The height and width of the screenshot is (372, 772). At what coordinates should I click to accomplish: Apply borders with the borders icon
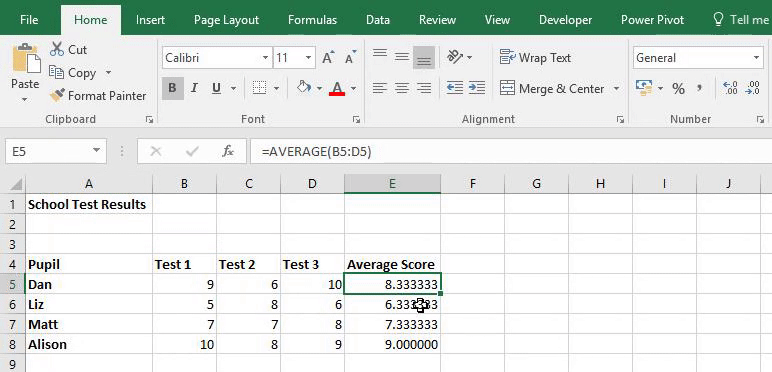pyautogui.click(x=259, y=89)
